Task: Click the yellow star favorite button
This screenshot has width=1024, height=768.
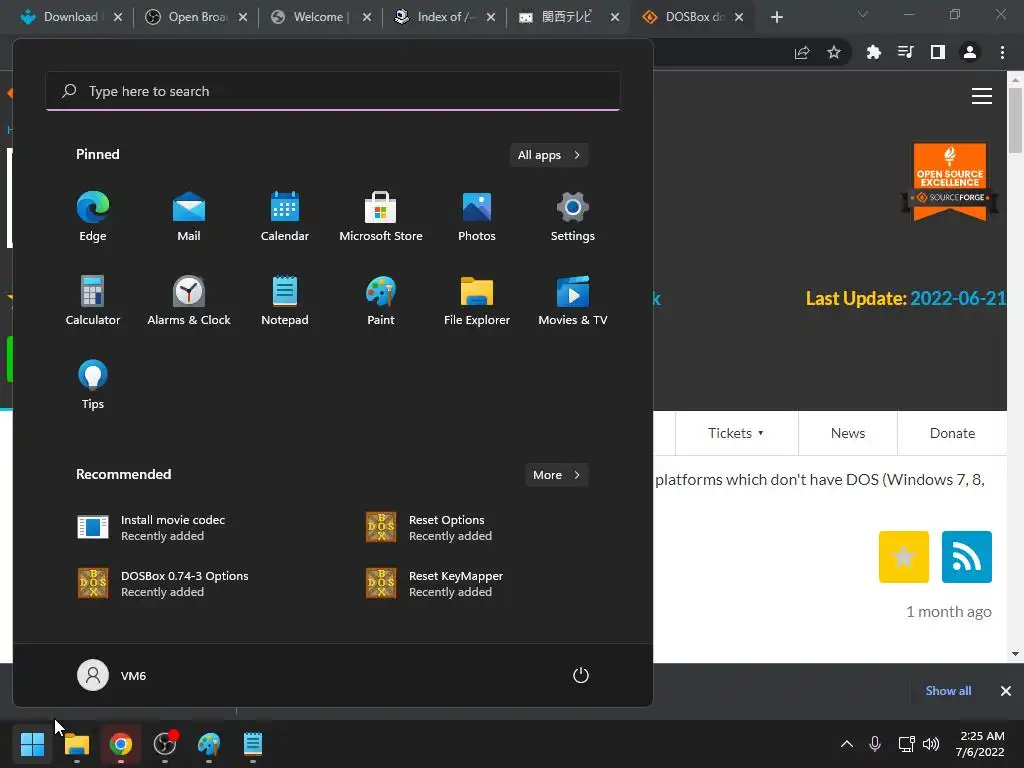Action: tap(904, 556)
